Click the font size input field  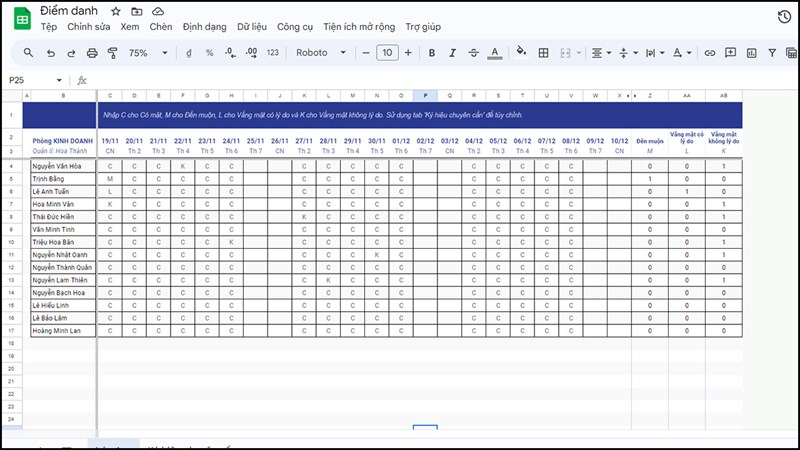386,53
